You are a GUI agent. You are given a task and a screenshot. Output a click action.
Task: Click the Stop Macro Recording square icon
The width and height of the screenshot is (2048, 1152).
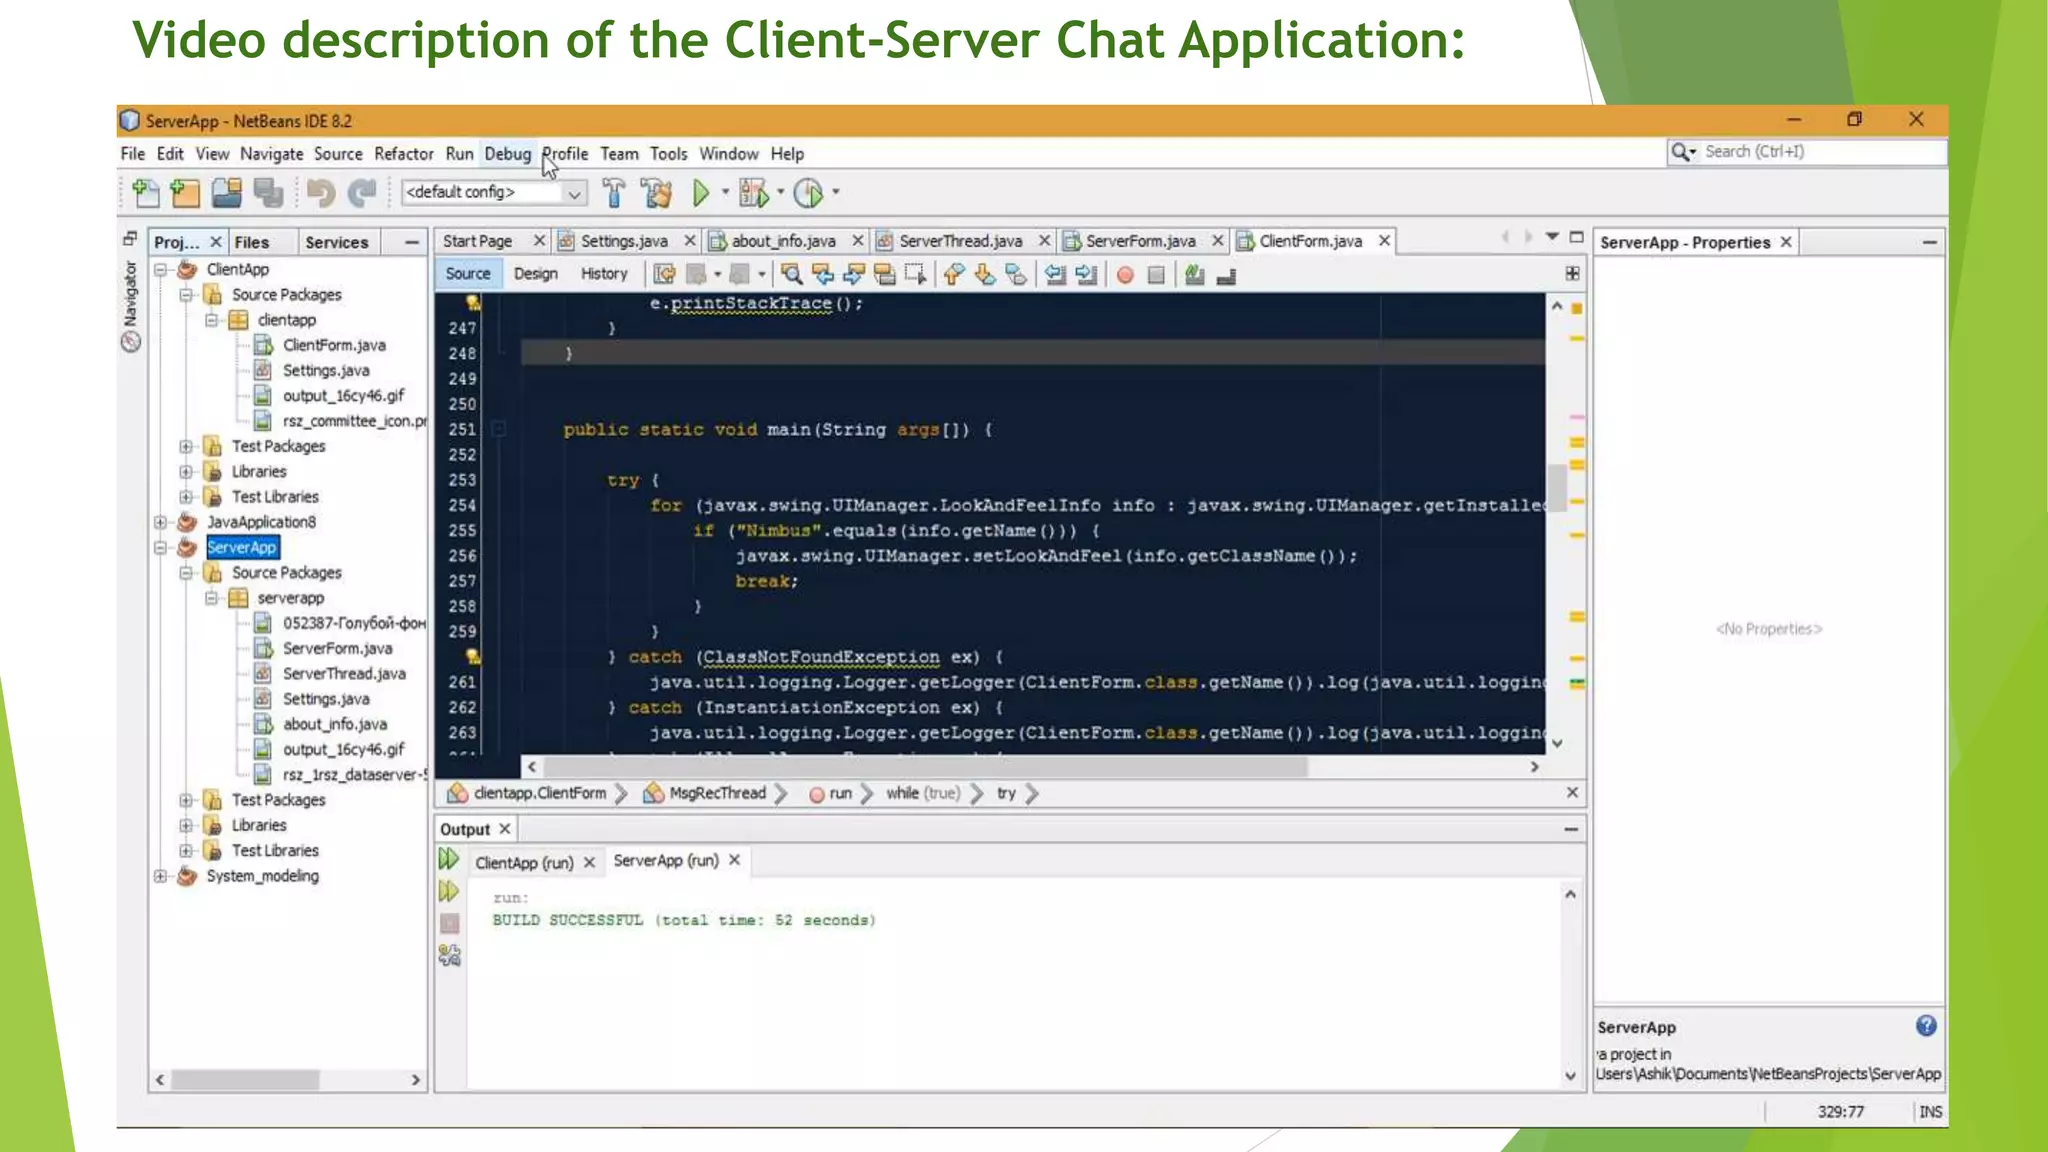coord(1156,275)
